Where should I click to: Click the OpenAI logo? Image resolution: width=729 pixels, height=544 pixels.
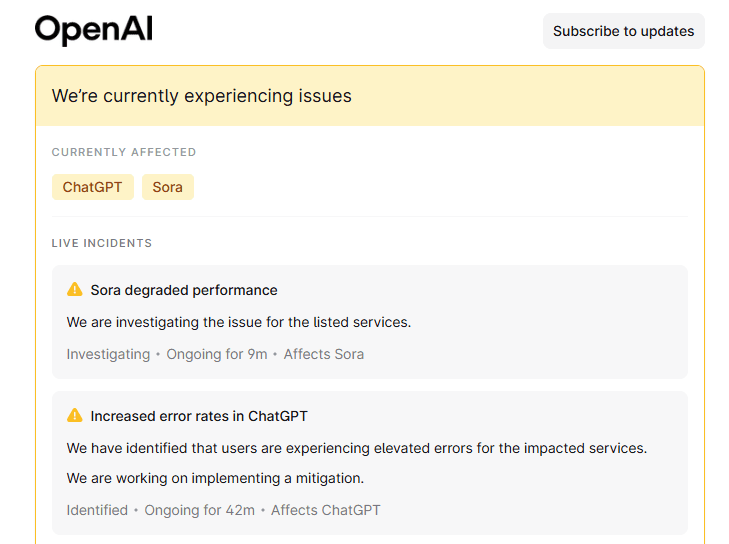tap(93, 30)
